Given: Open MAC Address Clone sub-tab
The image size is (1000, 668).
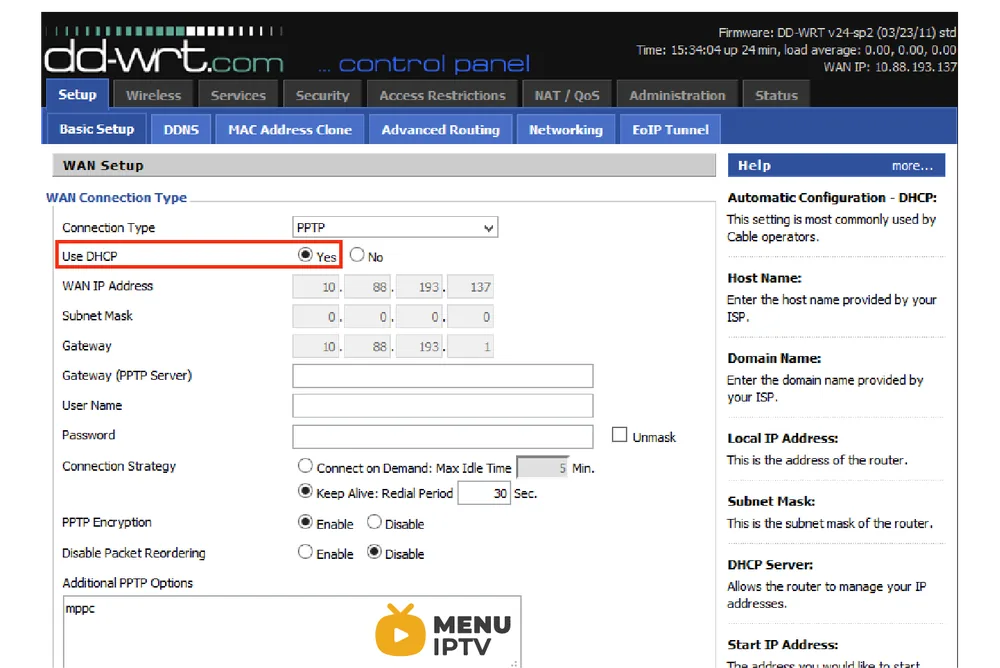Looking at the screenshot, I should (x=290, y=130).
